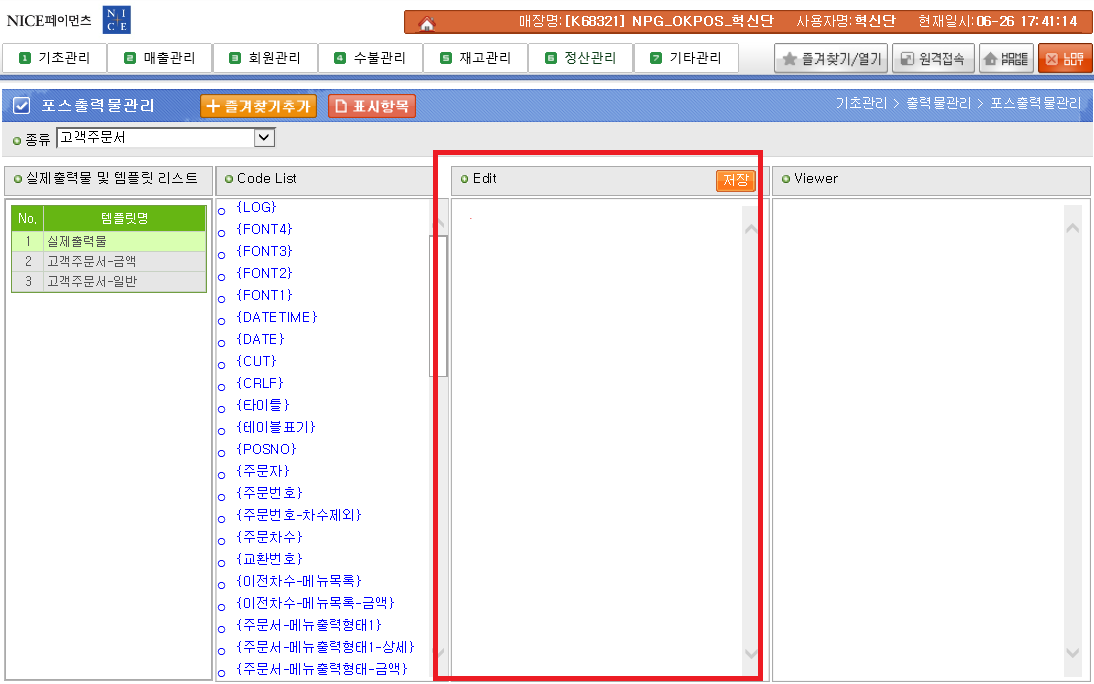Click the 원격접속 remote access button

[932, 59]
